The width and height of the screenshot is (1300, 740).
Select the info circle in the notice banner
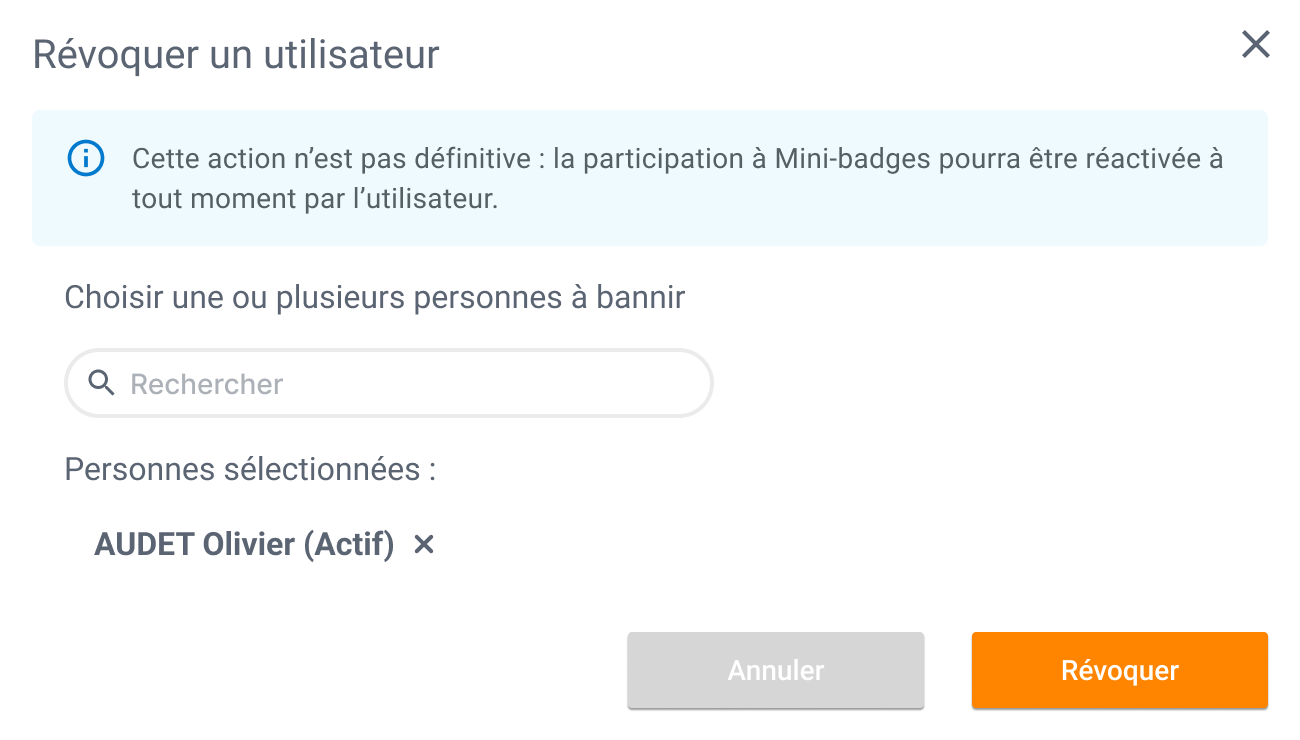pyautogui.click(x=86, y=157)
